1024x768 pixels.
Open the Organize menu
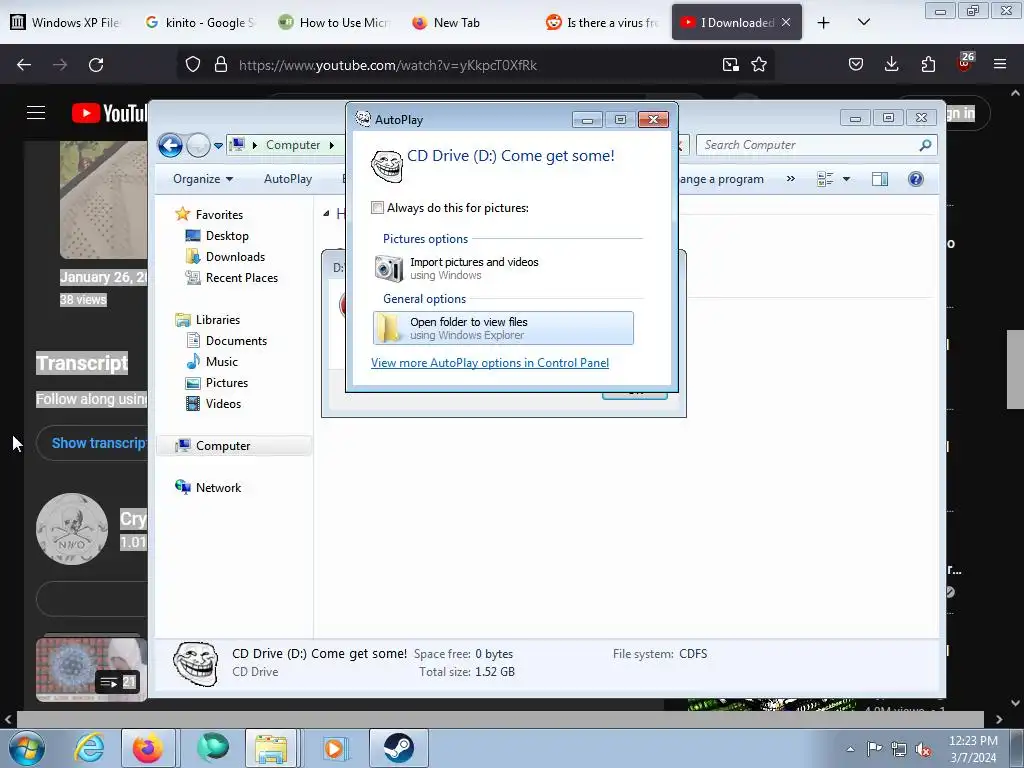202,179
